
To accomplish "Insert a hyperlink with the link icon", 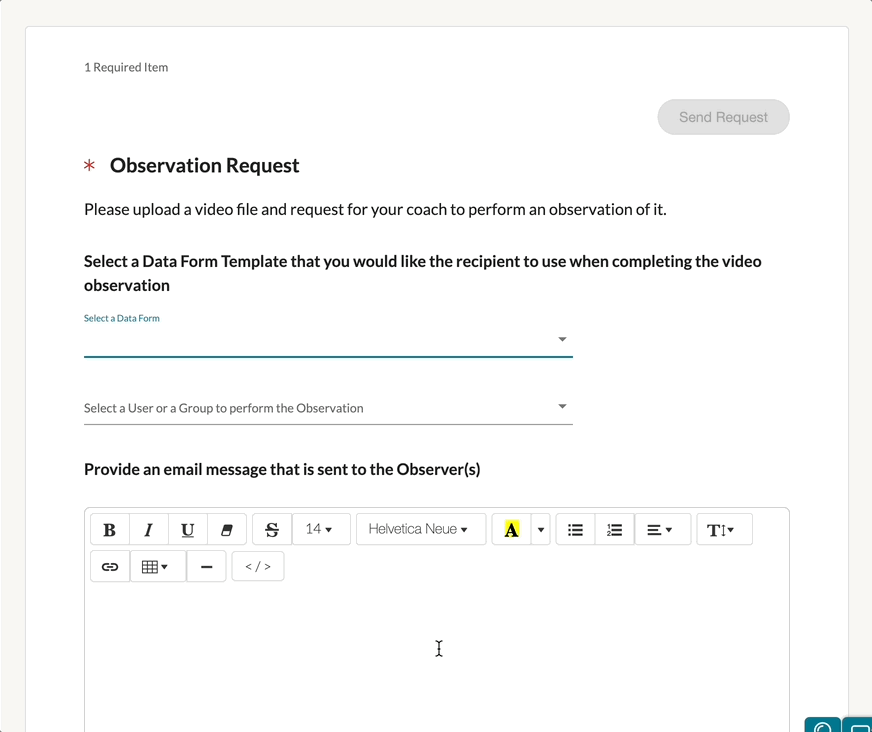I will (110, 567).
